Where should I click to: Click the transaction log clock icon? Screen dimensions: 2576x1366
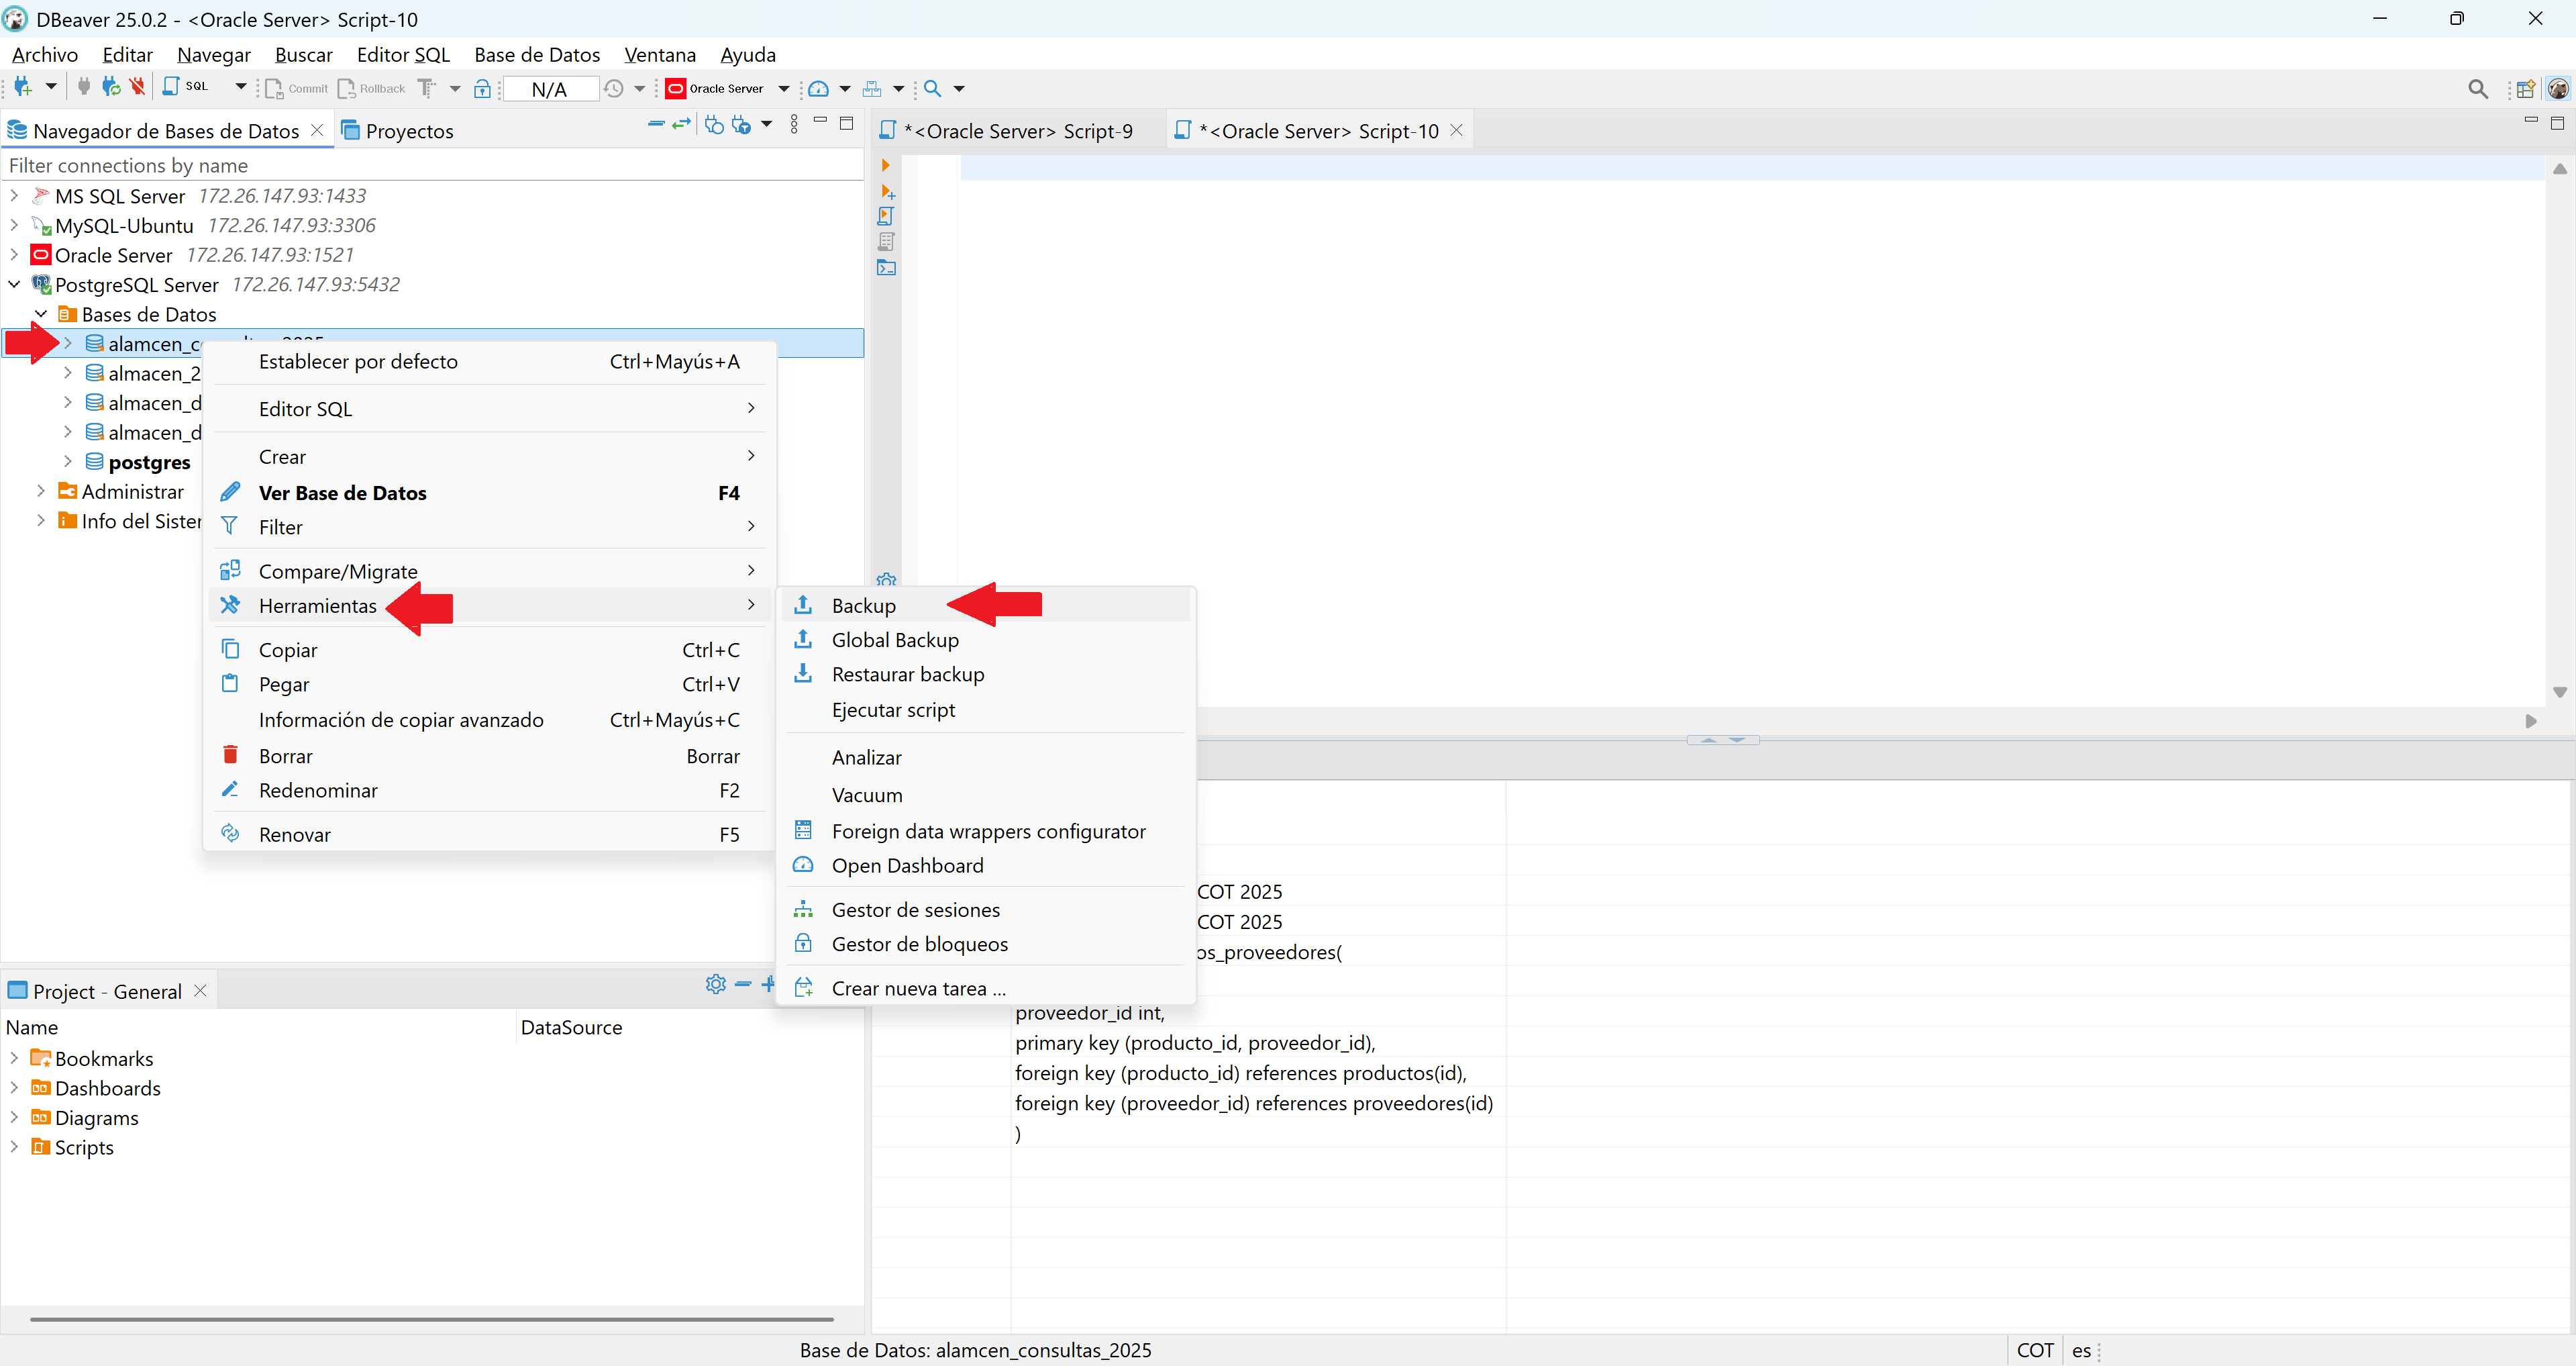(x=614, y=89)
